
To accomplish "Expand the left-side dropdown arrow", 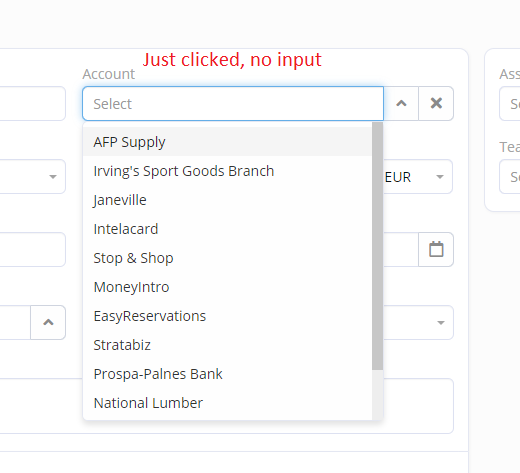I will point(53,177).
